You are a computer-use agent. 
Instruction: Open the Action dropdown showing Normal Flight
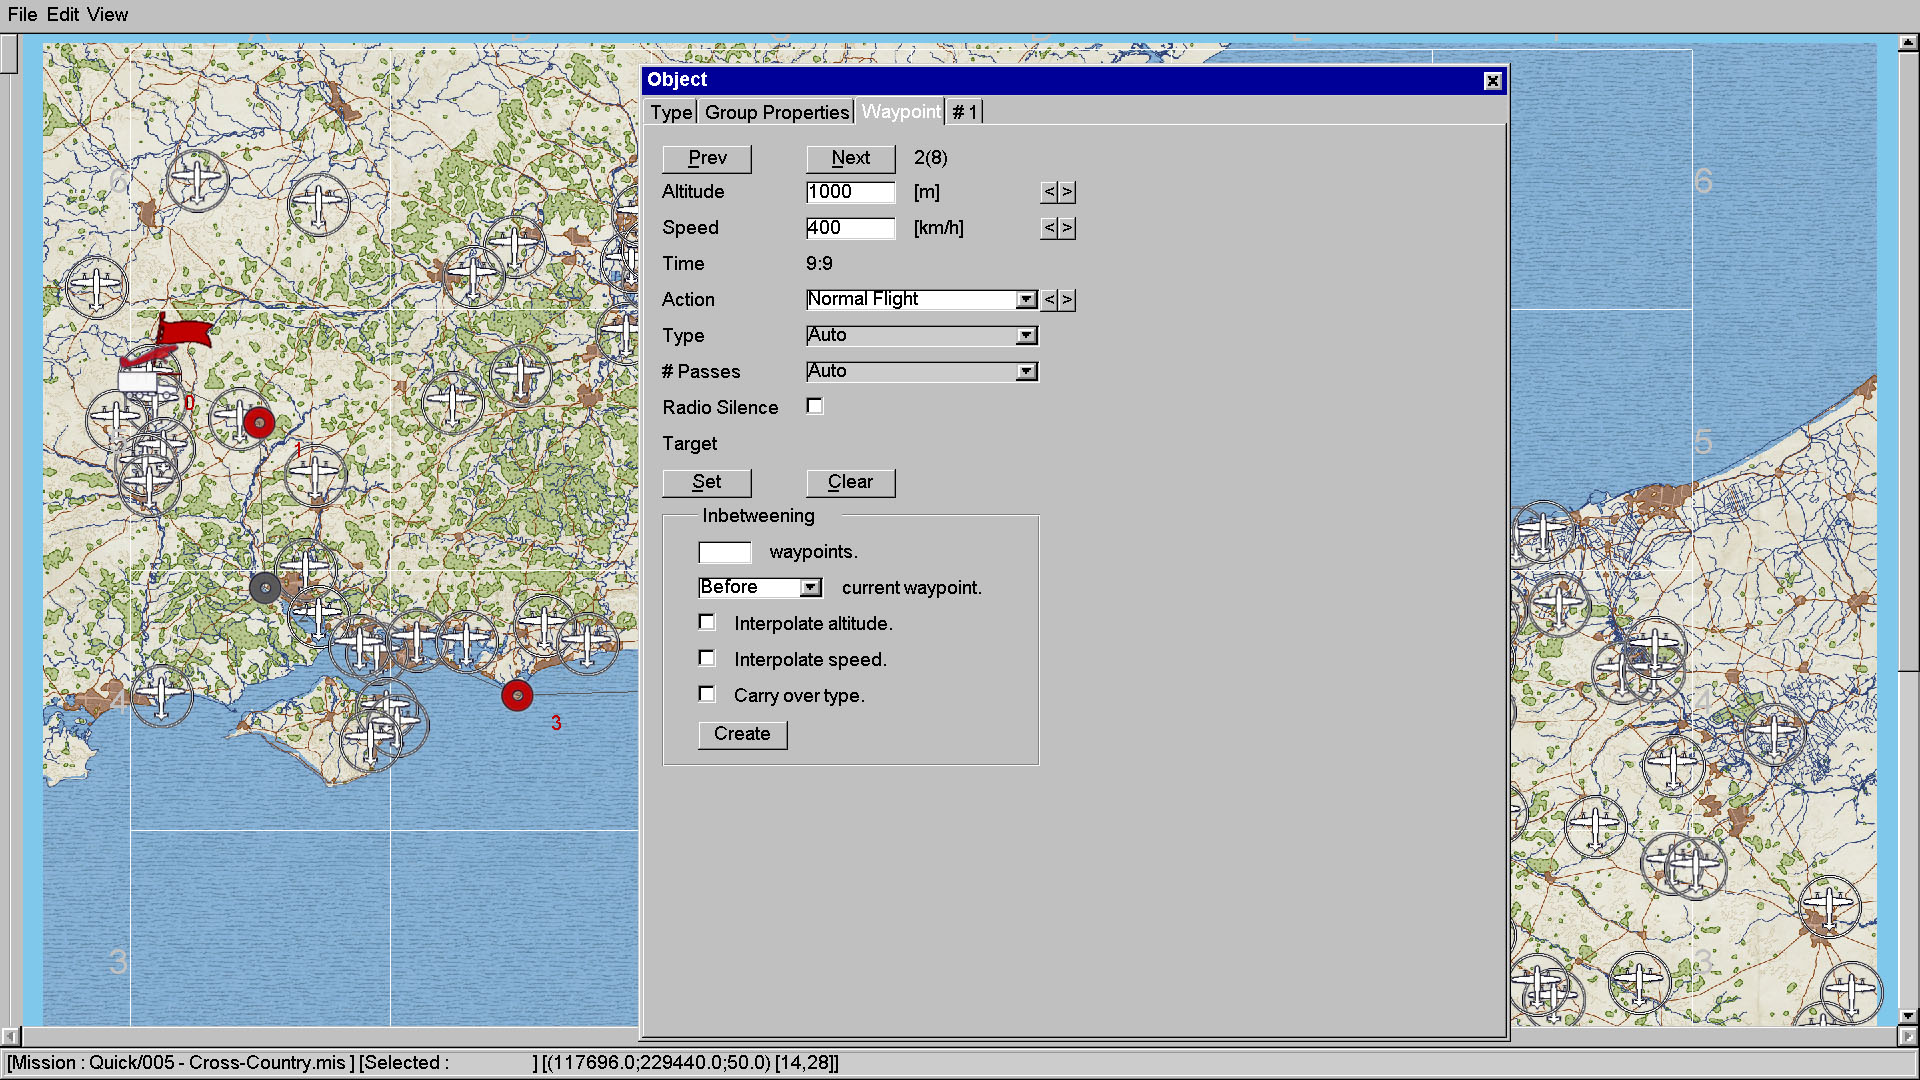point(1026,300)
